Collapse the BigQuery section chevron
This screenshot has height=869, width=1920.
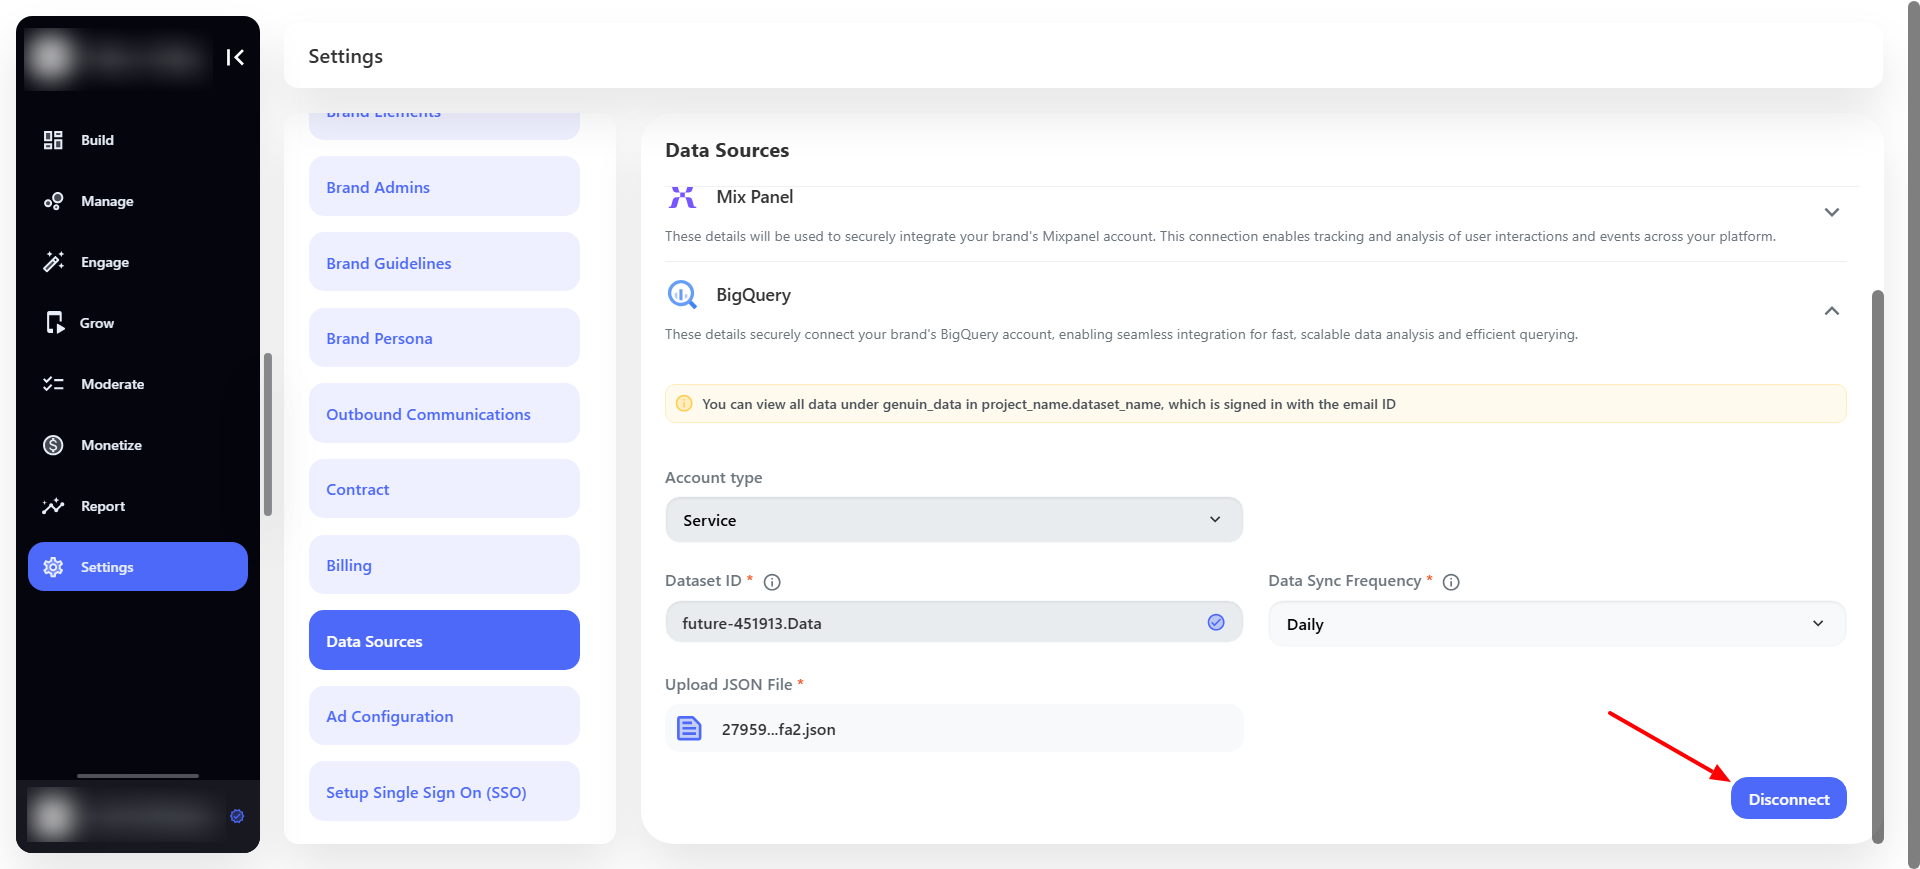(1832, 311)
